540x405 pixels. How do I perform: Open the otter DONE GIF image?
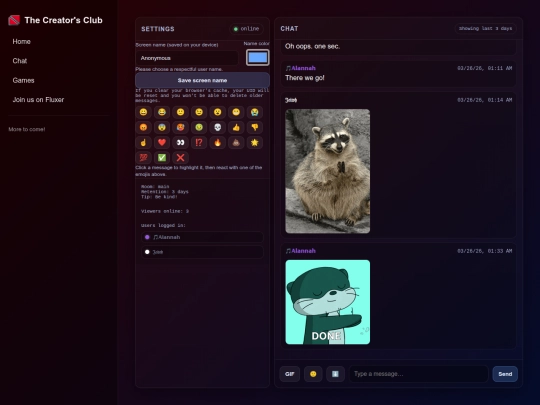point(328,302)
